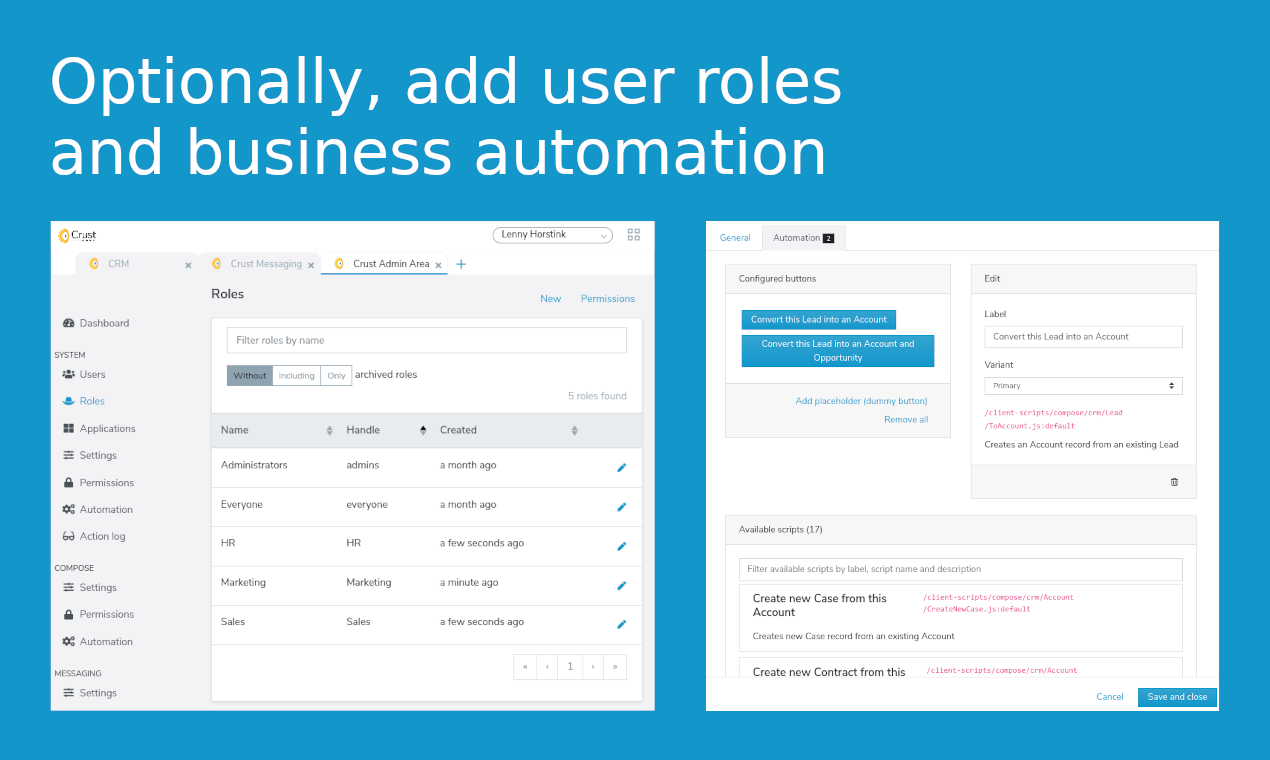Open the Lenny Horstink user dropdown
The height and width of the screenshot is (760, 1270).
(552, 235)
